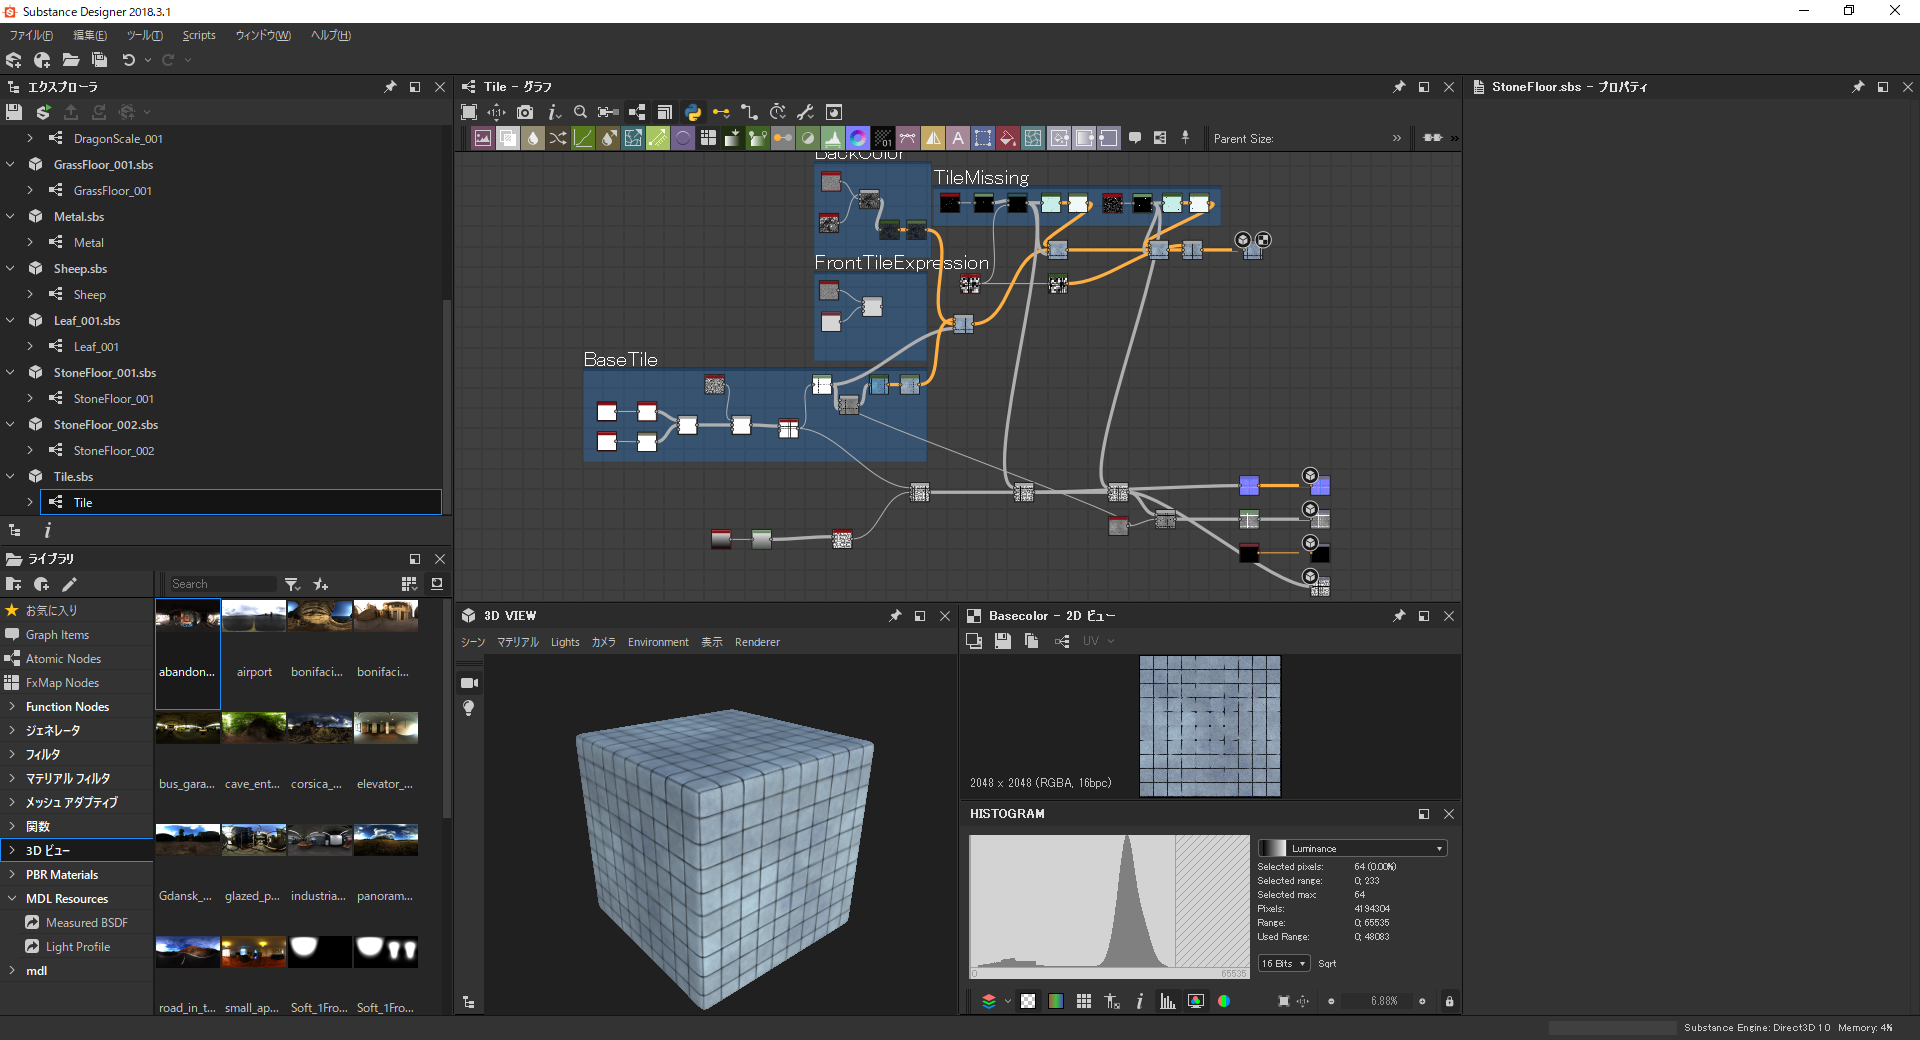Open the 編集(E) menu

pos(90,35)
